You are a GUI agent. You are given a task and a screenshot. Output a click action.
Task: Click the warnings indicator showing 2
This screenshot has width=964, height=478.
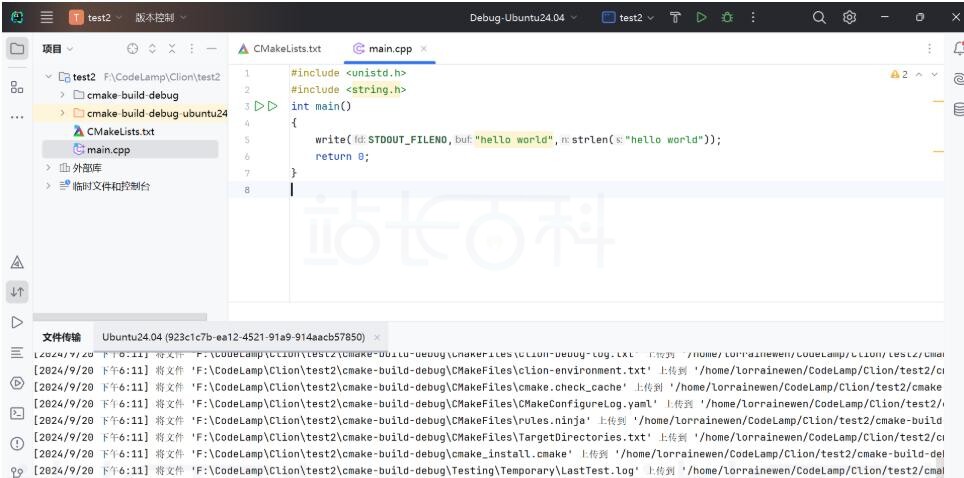click(898, 74)
